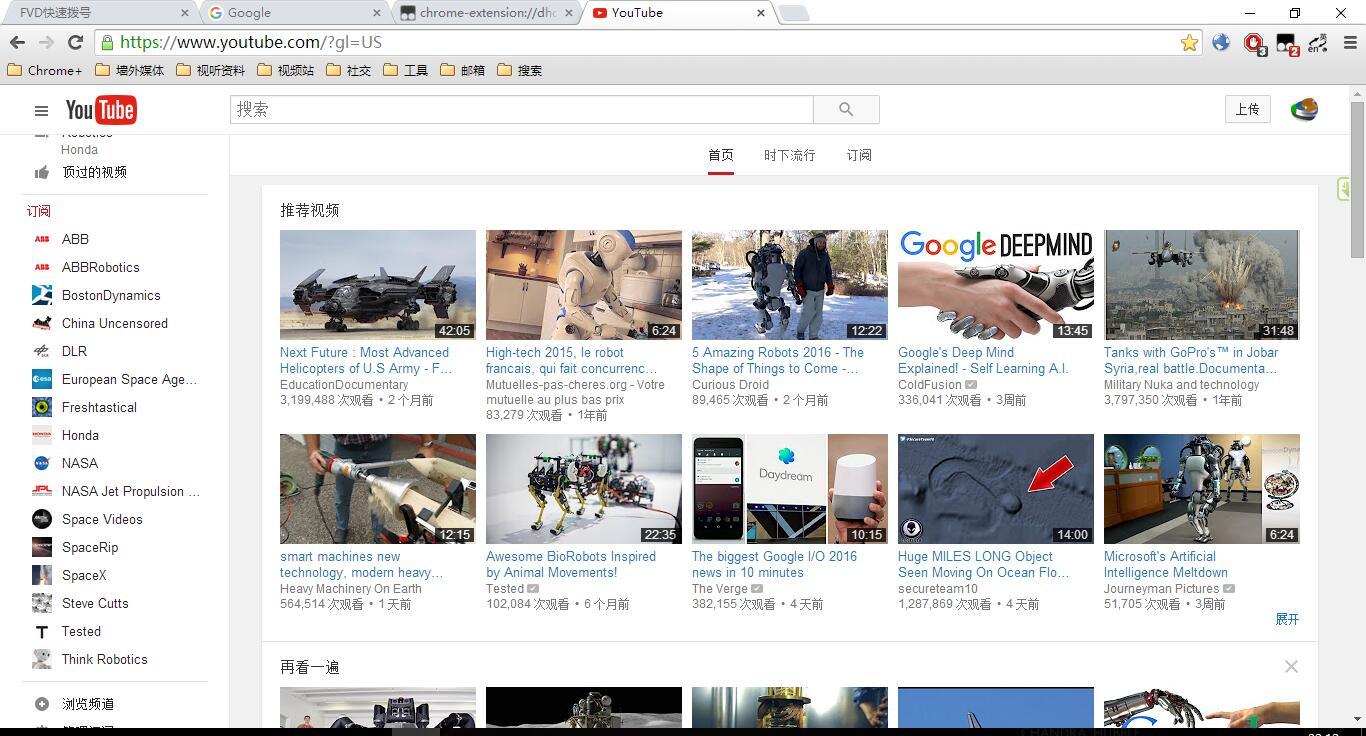Click the Browse channels plus icon
Viewport: 1366px width, 736px height.
[42, 703]
